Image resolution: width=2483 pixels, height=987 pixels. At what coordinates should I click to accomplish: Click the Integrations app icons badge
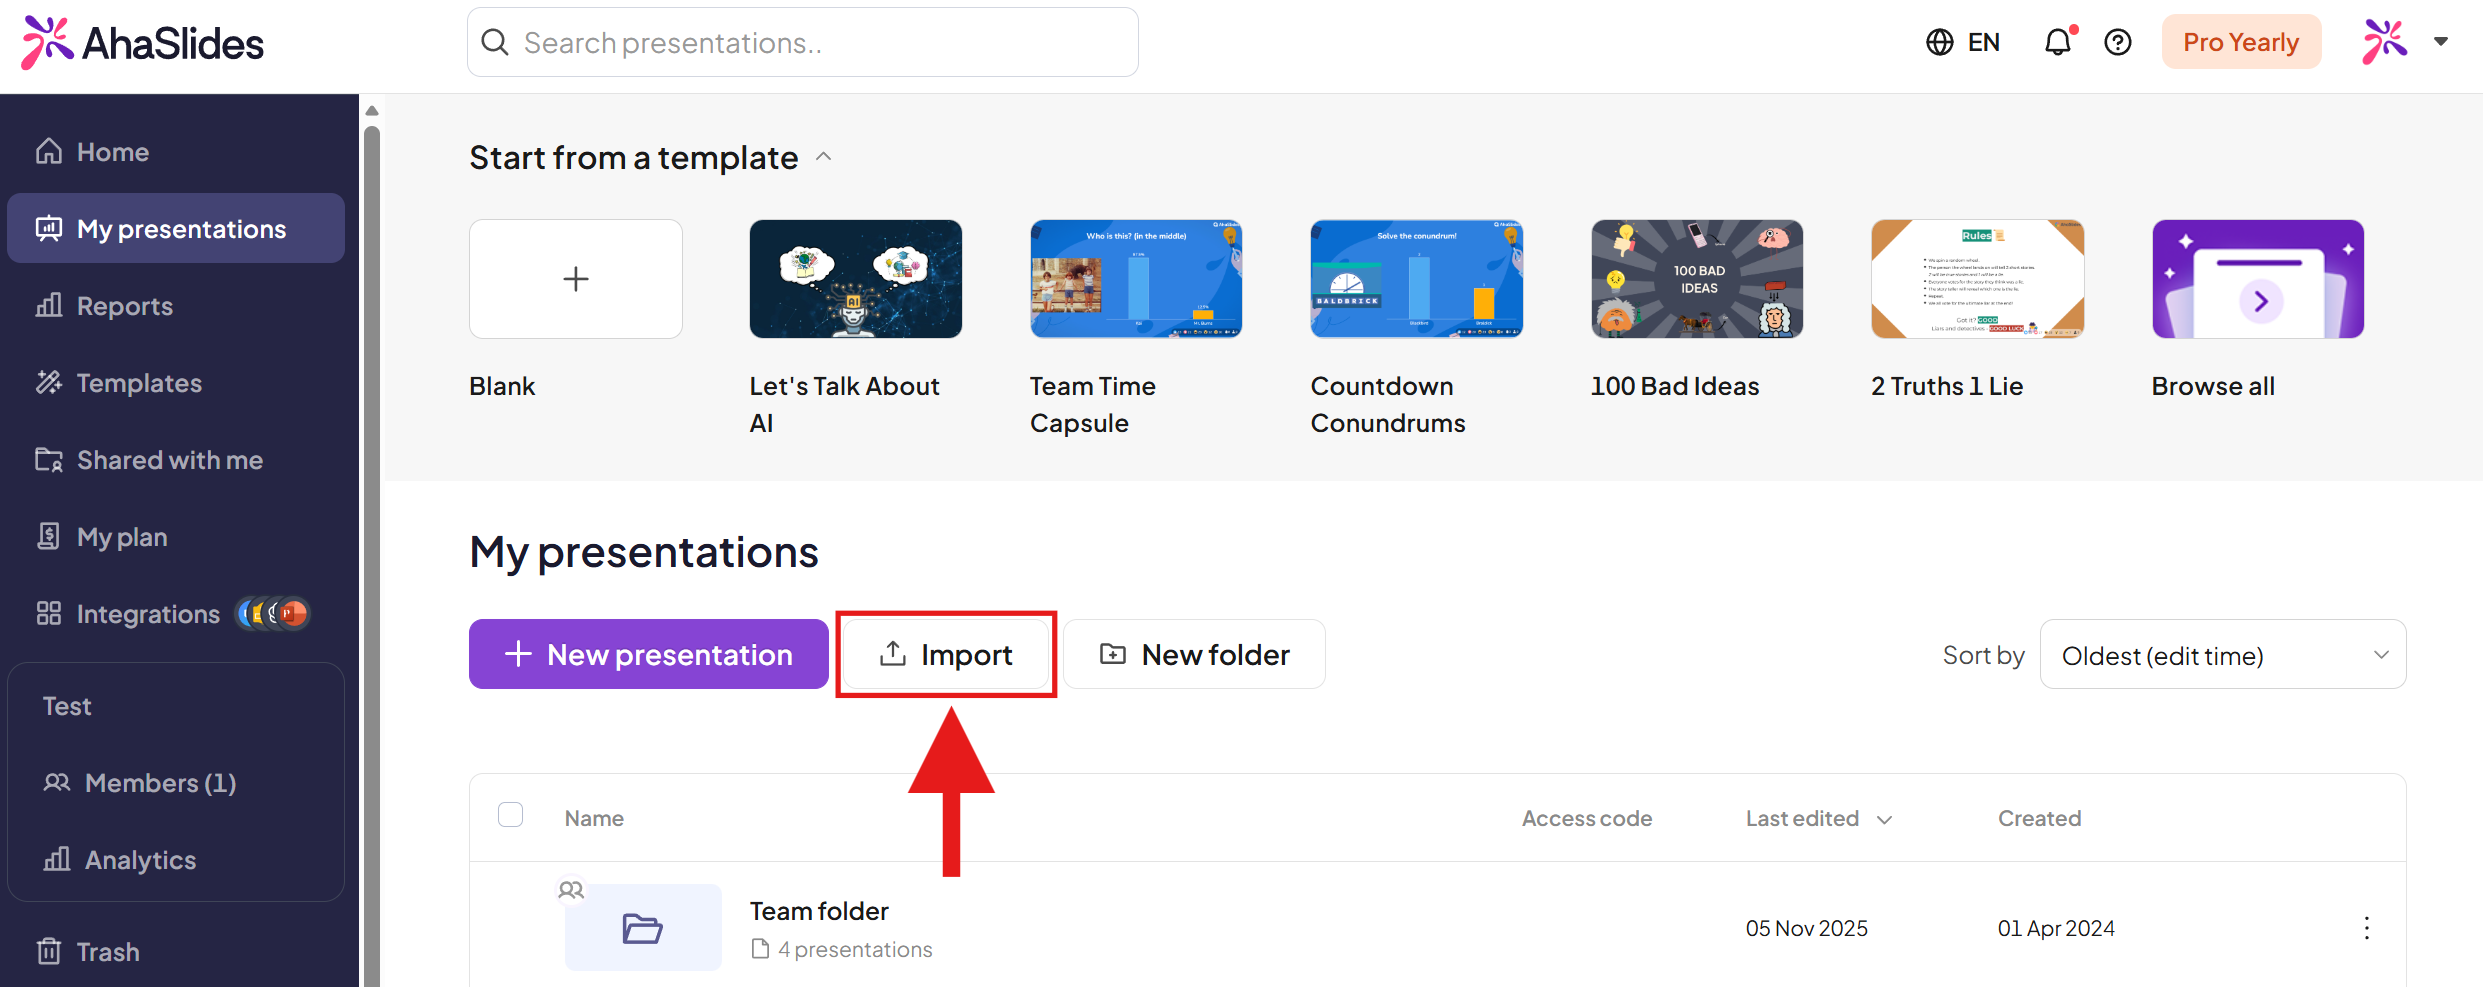tap(273, 613)
